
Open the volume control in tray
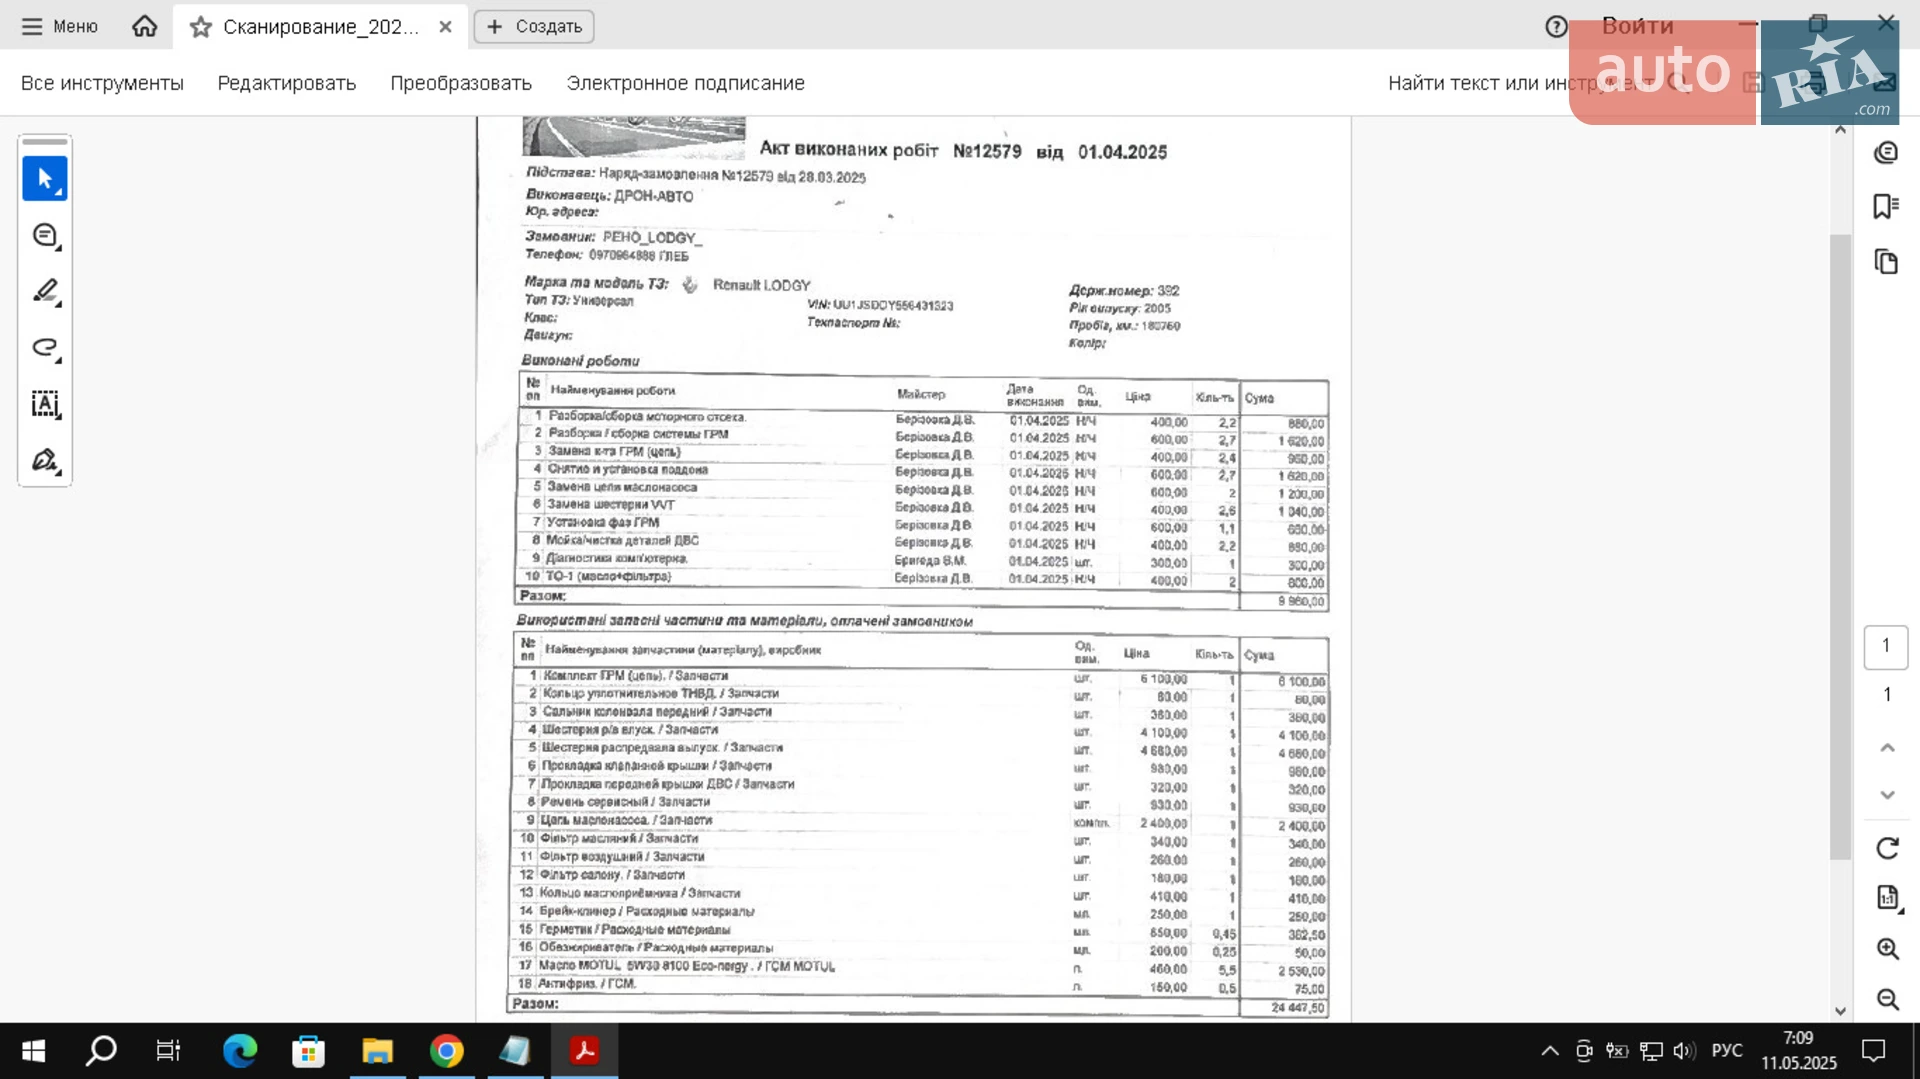pyautogui.click(x=1684, y=1051)
